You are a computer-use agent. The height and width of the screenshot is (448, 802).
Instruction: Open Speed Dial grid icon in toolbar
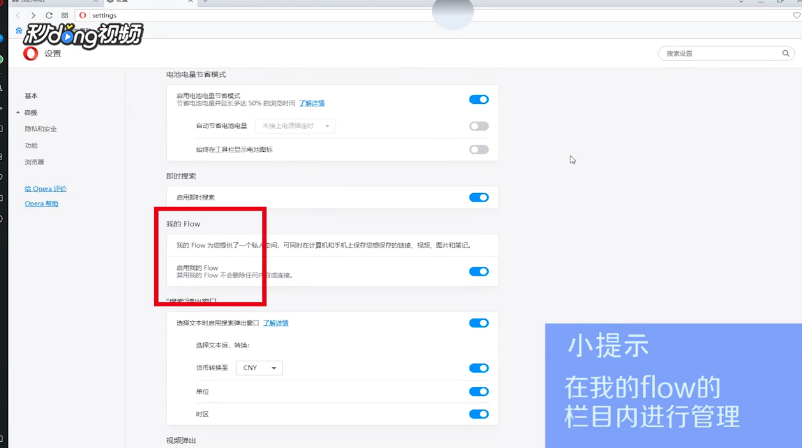tap(64, 15)
